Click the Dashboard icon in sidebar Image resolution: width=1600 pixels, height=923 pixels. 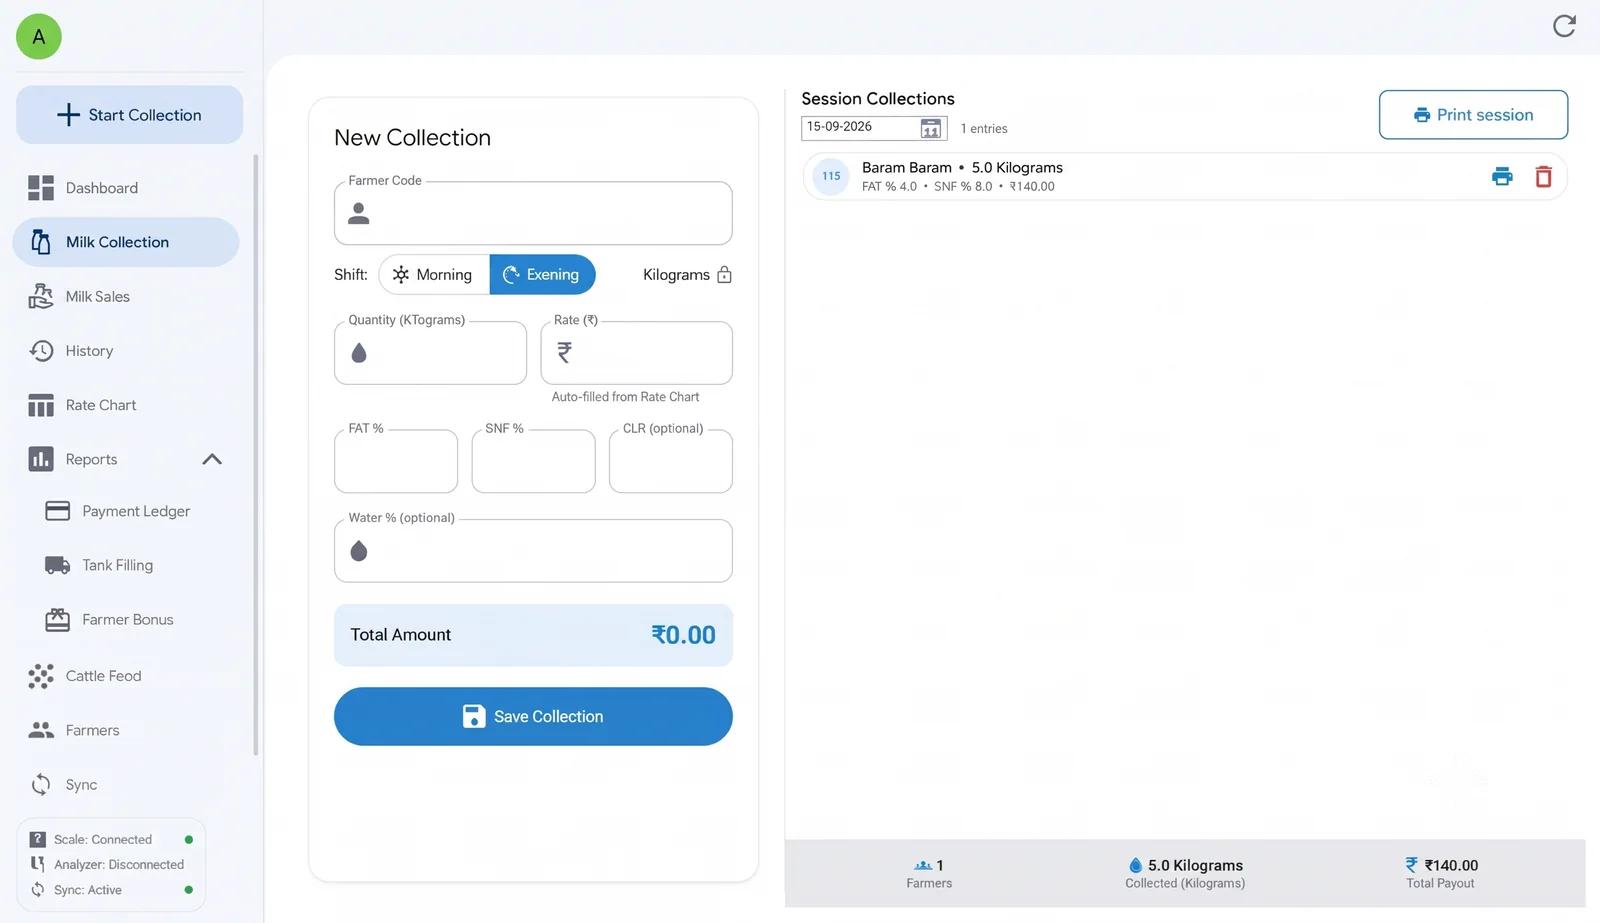click(x=41, y=188)
